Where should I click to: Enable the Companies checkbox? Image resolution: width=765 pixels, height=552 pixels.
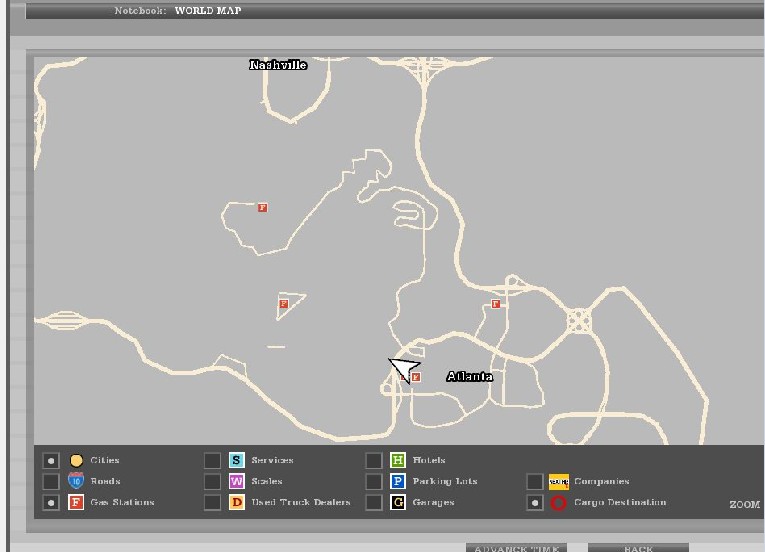[535, 482]
